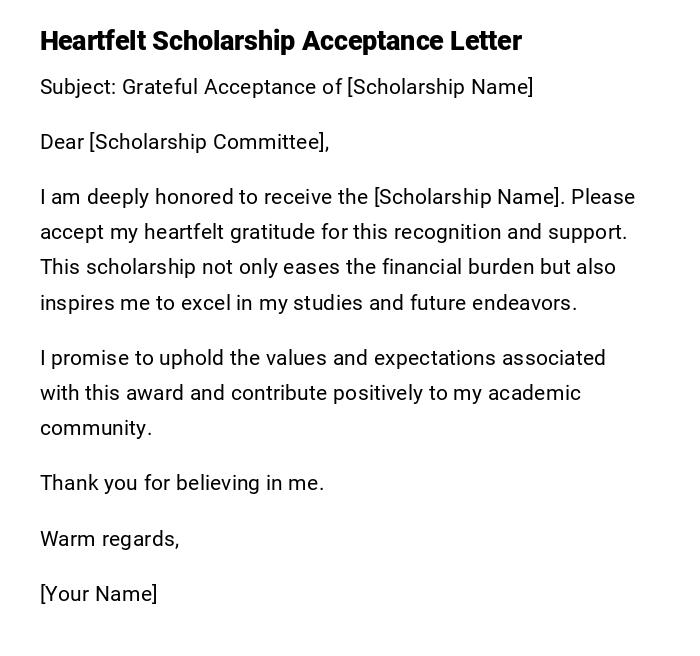
Task: Click the 'Warm regards,' closing line
Action: coord(110,539)
